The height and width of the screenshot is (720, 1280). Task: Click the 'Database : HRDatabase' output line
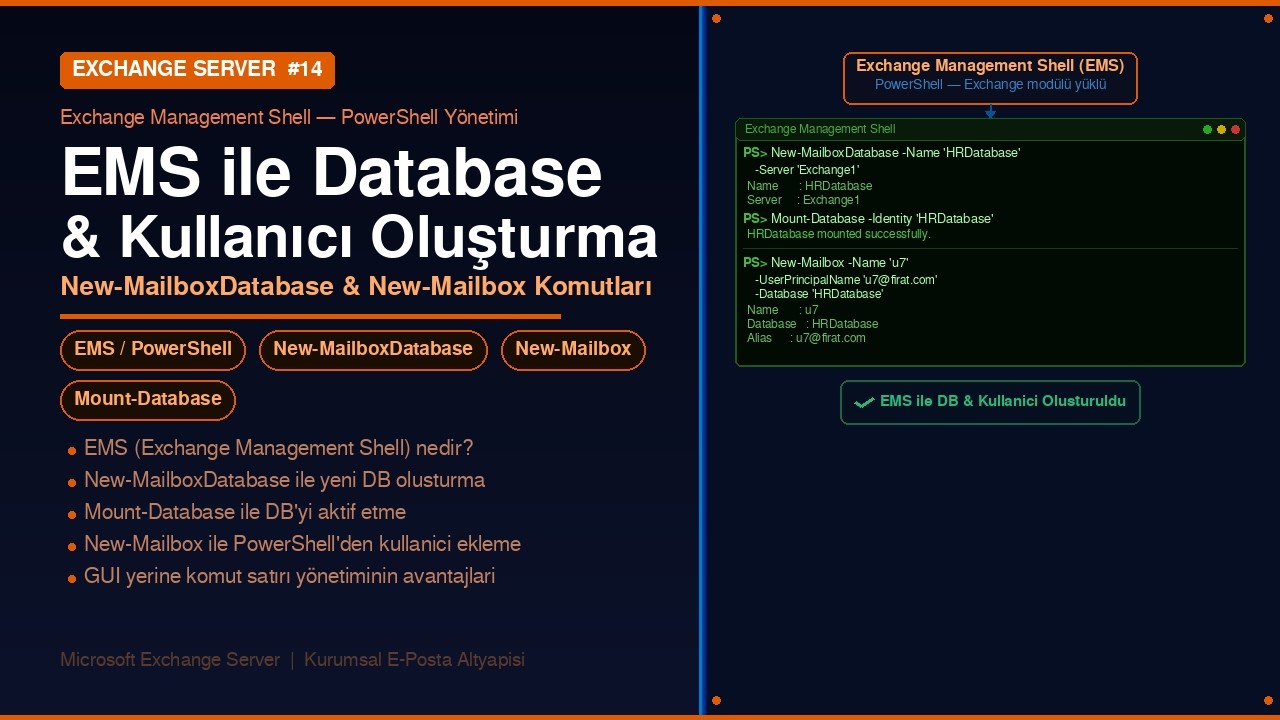tap(812, 324)
